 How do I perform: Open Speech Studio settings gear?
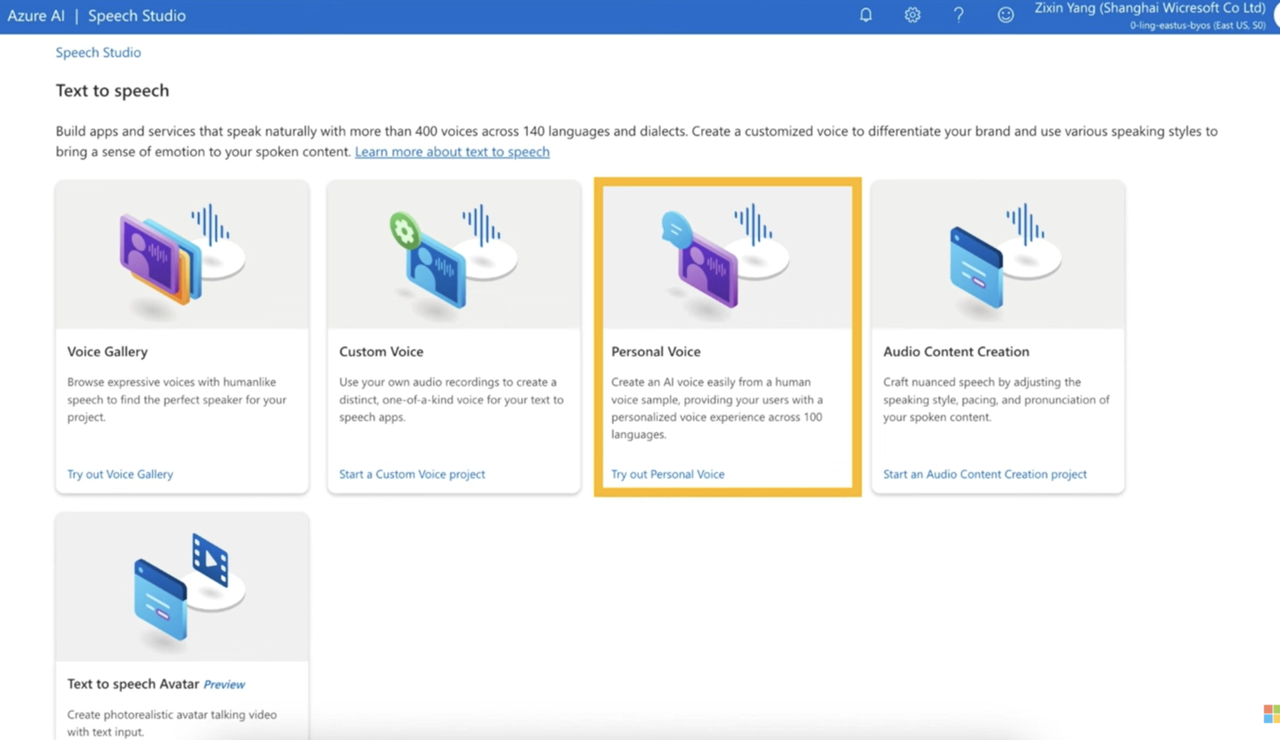click(x=912, y=15)
